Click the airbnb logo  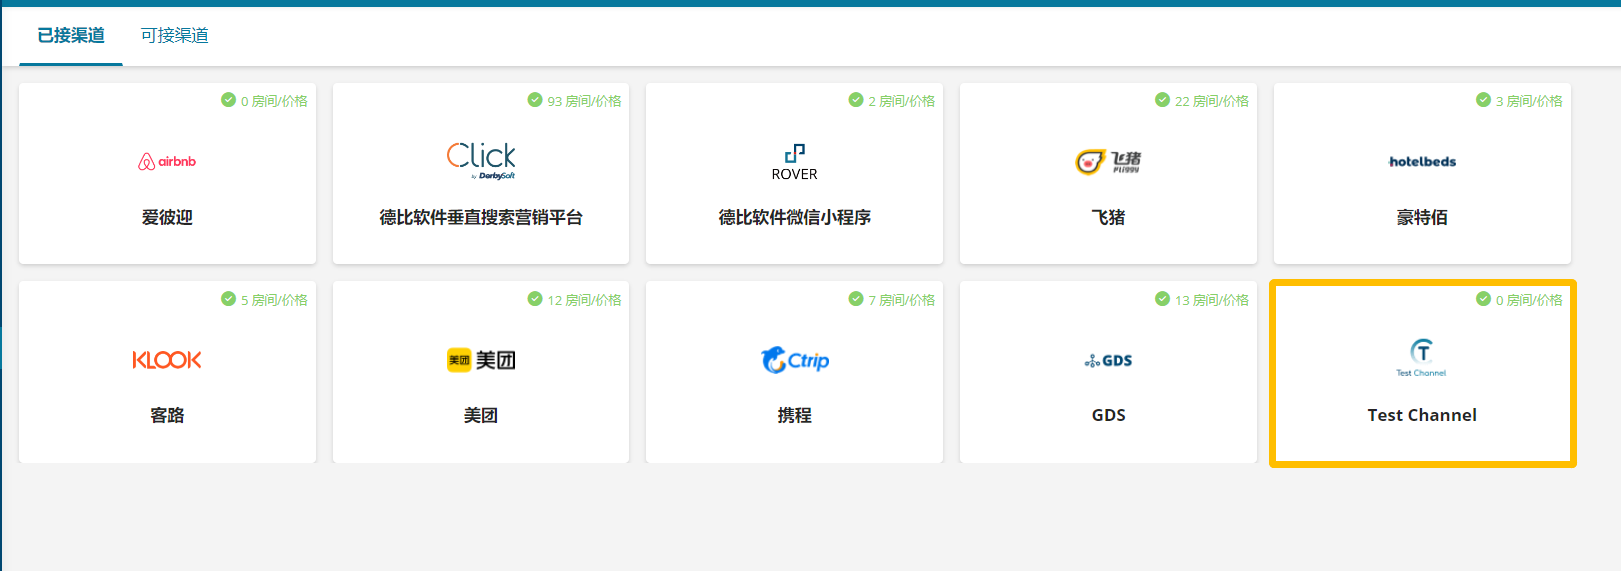[x=167, y=161]
